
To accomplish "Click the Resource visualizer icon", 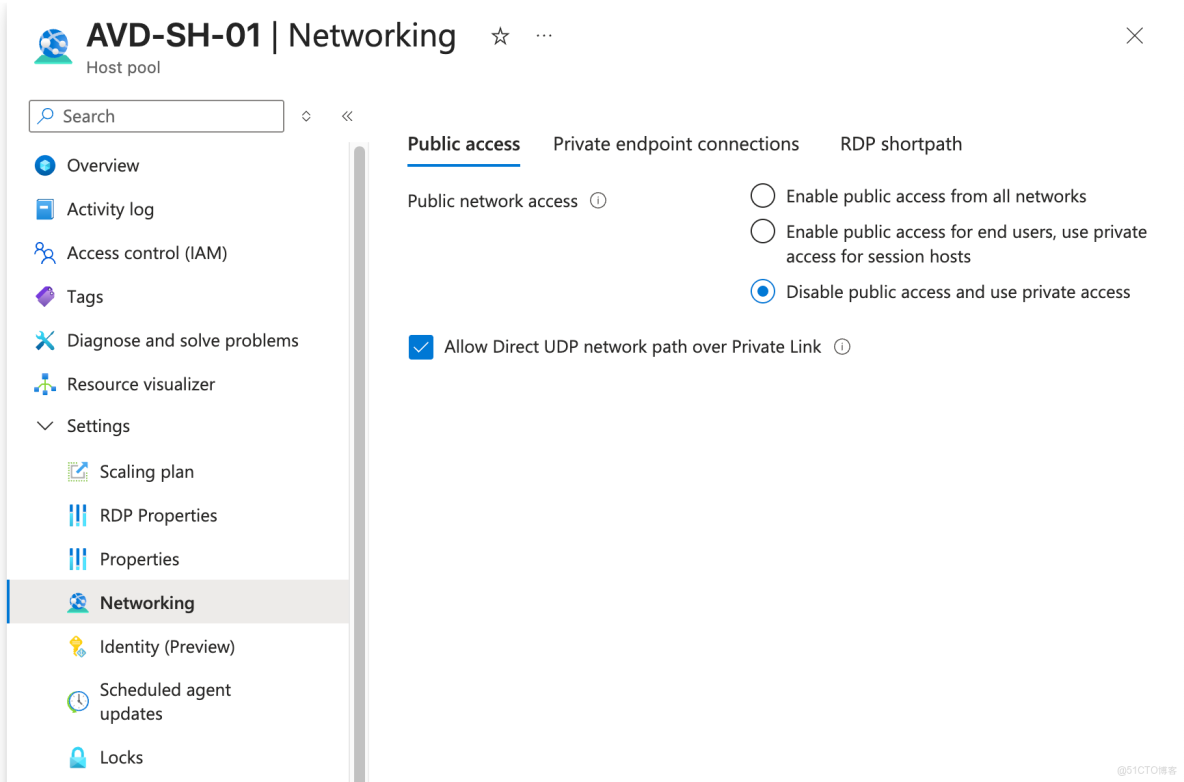I will [x=45, y=384].
